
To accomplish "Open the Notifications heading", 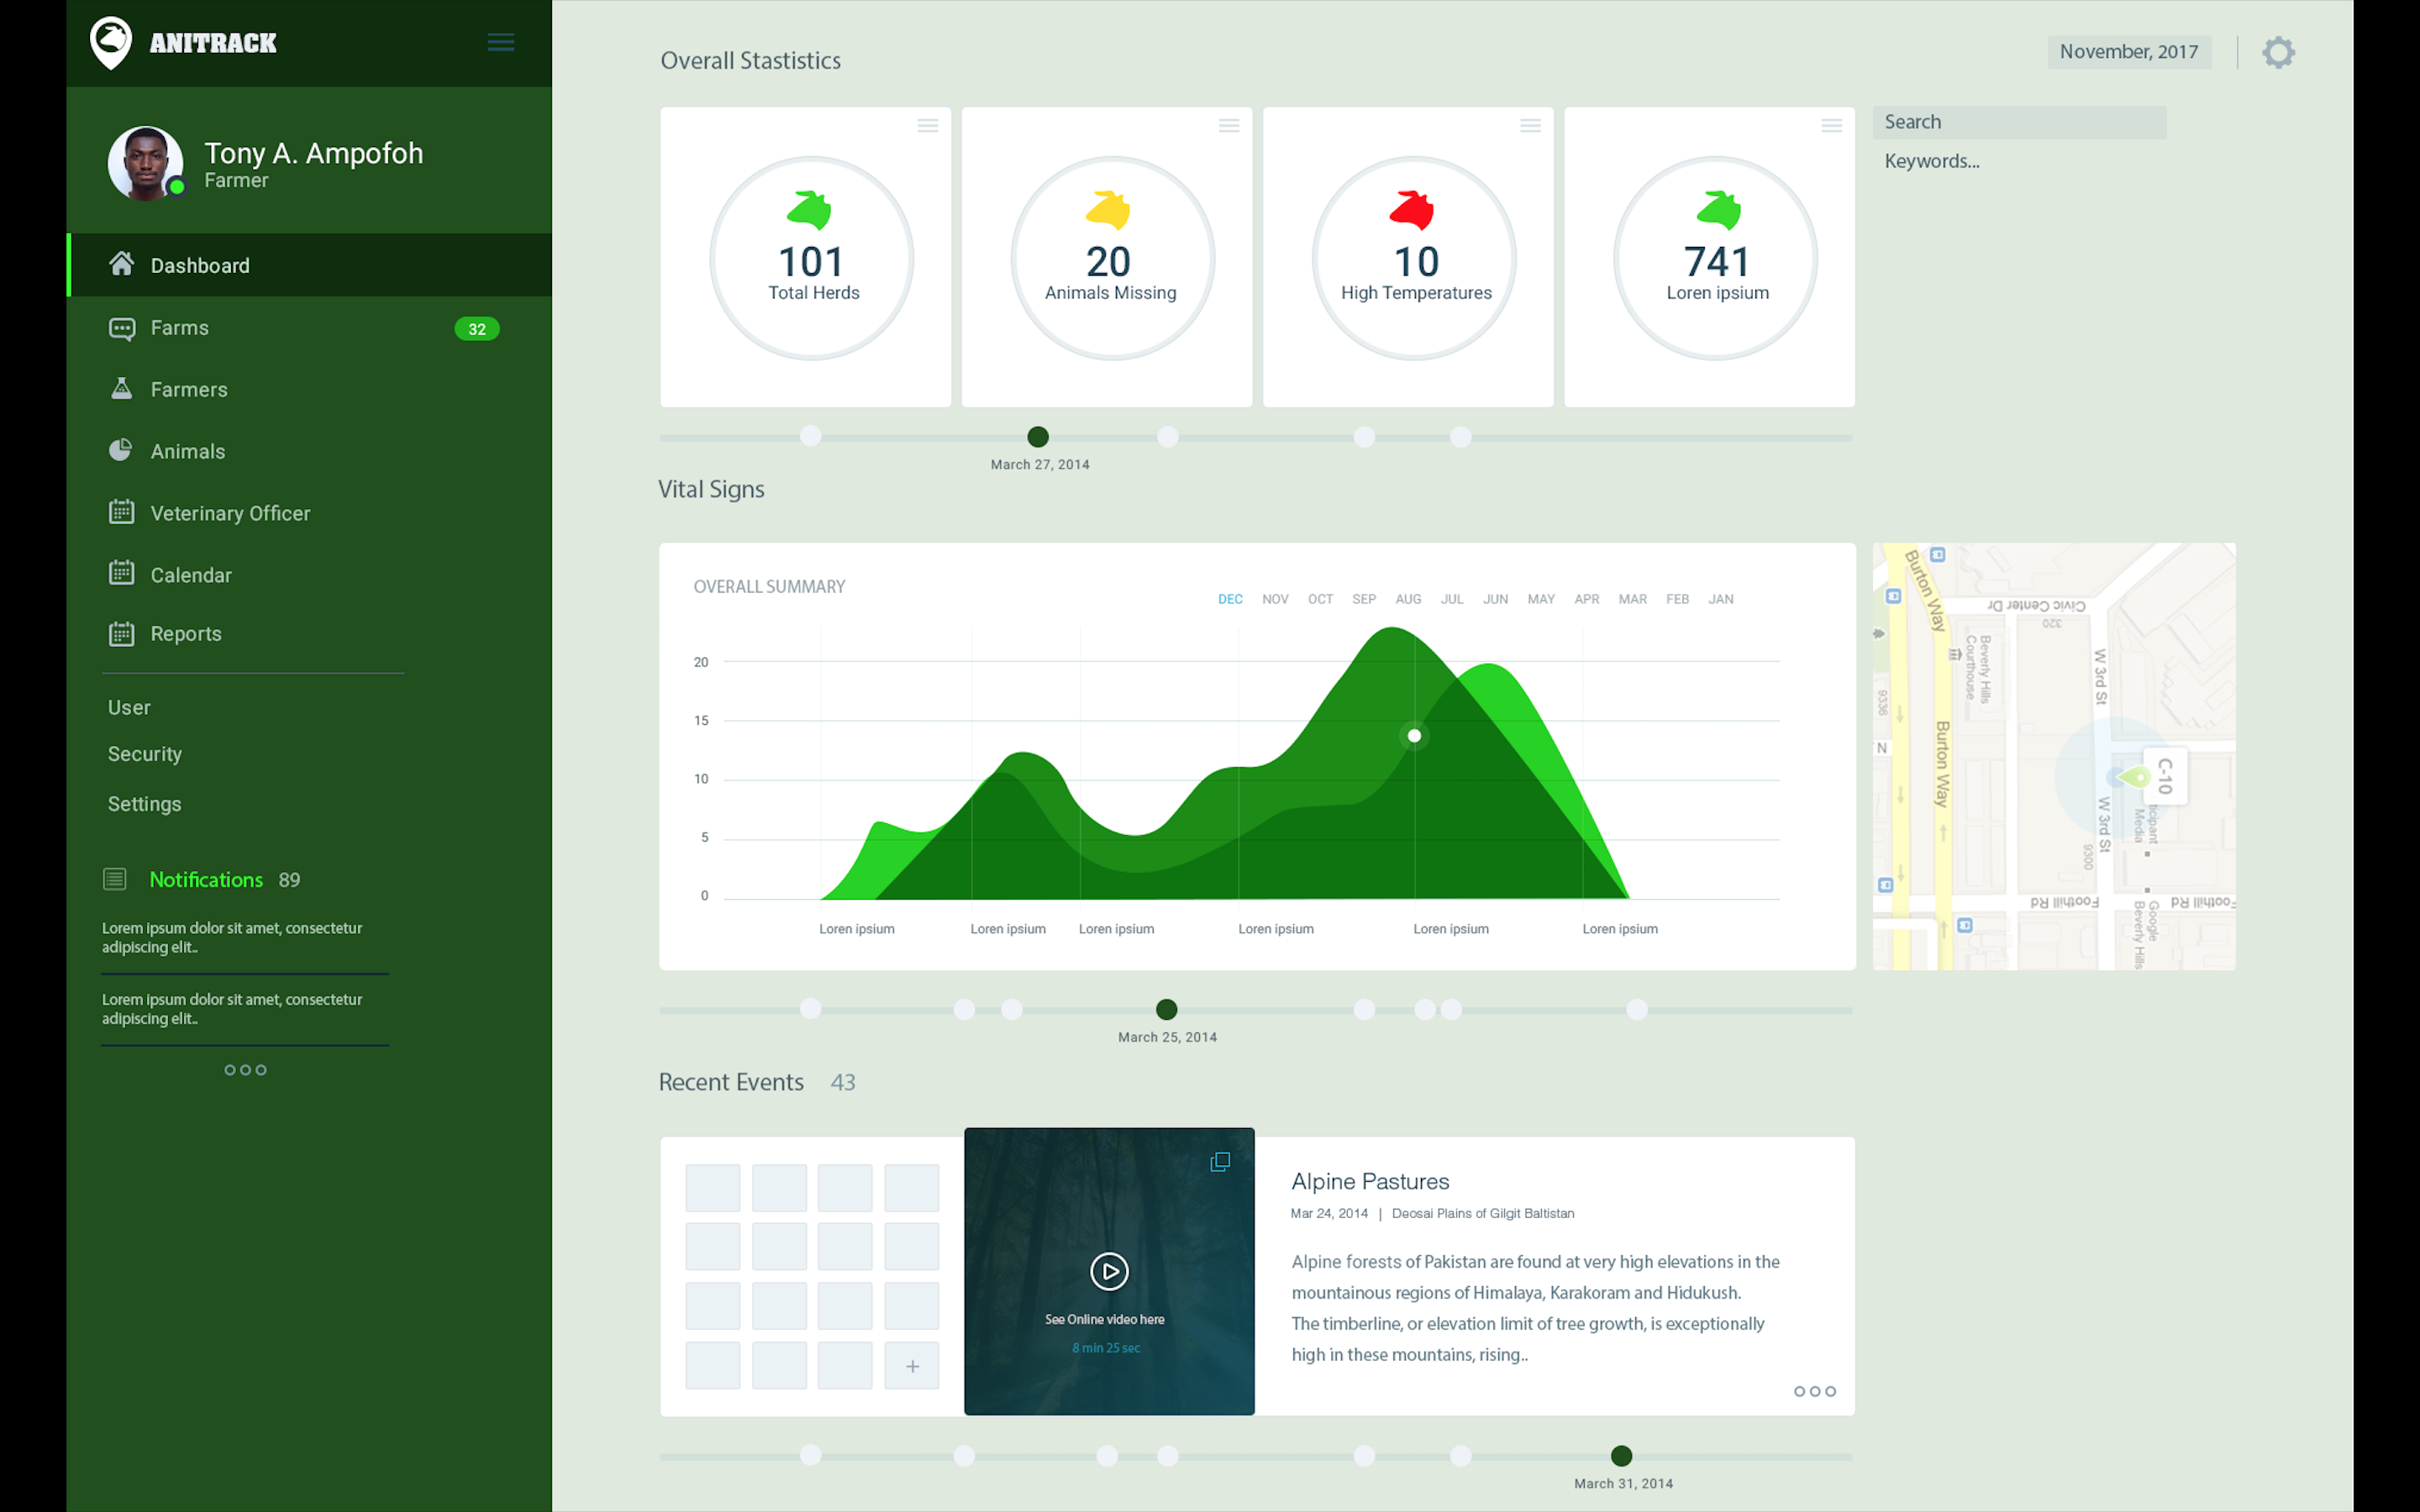I will click(x=206, y=879).
